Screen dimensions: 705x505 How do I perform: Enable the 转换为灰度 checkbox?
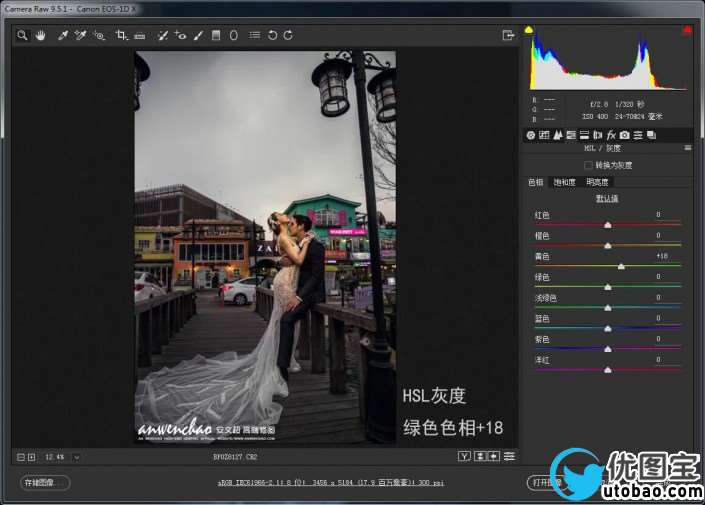click(x=588, y=165)
